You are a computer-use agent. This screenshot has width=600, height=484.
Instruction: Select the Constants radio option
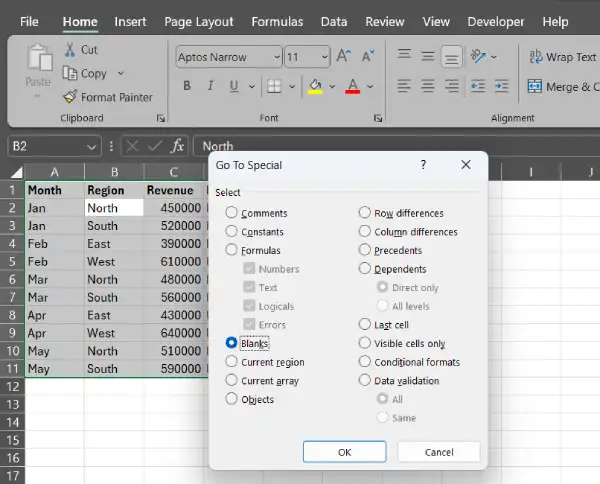coord(231,231)
